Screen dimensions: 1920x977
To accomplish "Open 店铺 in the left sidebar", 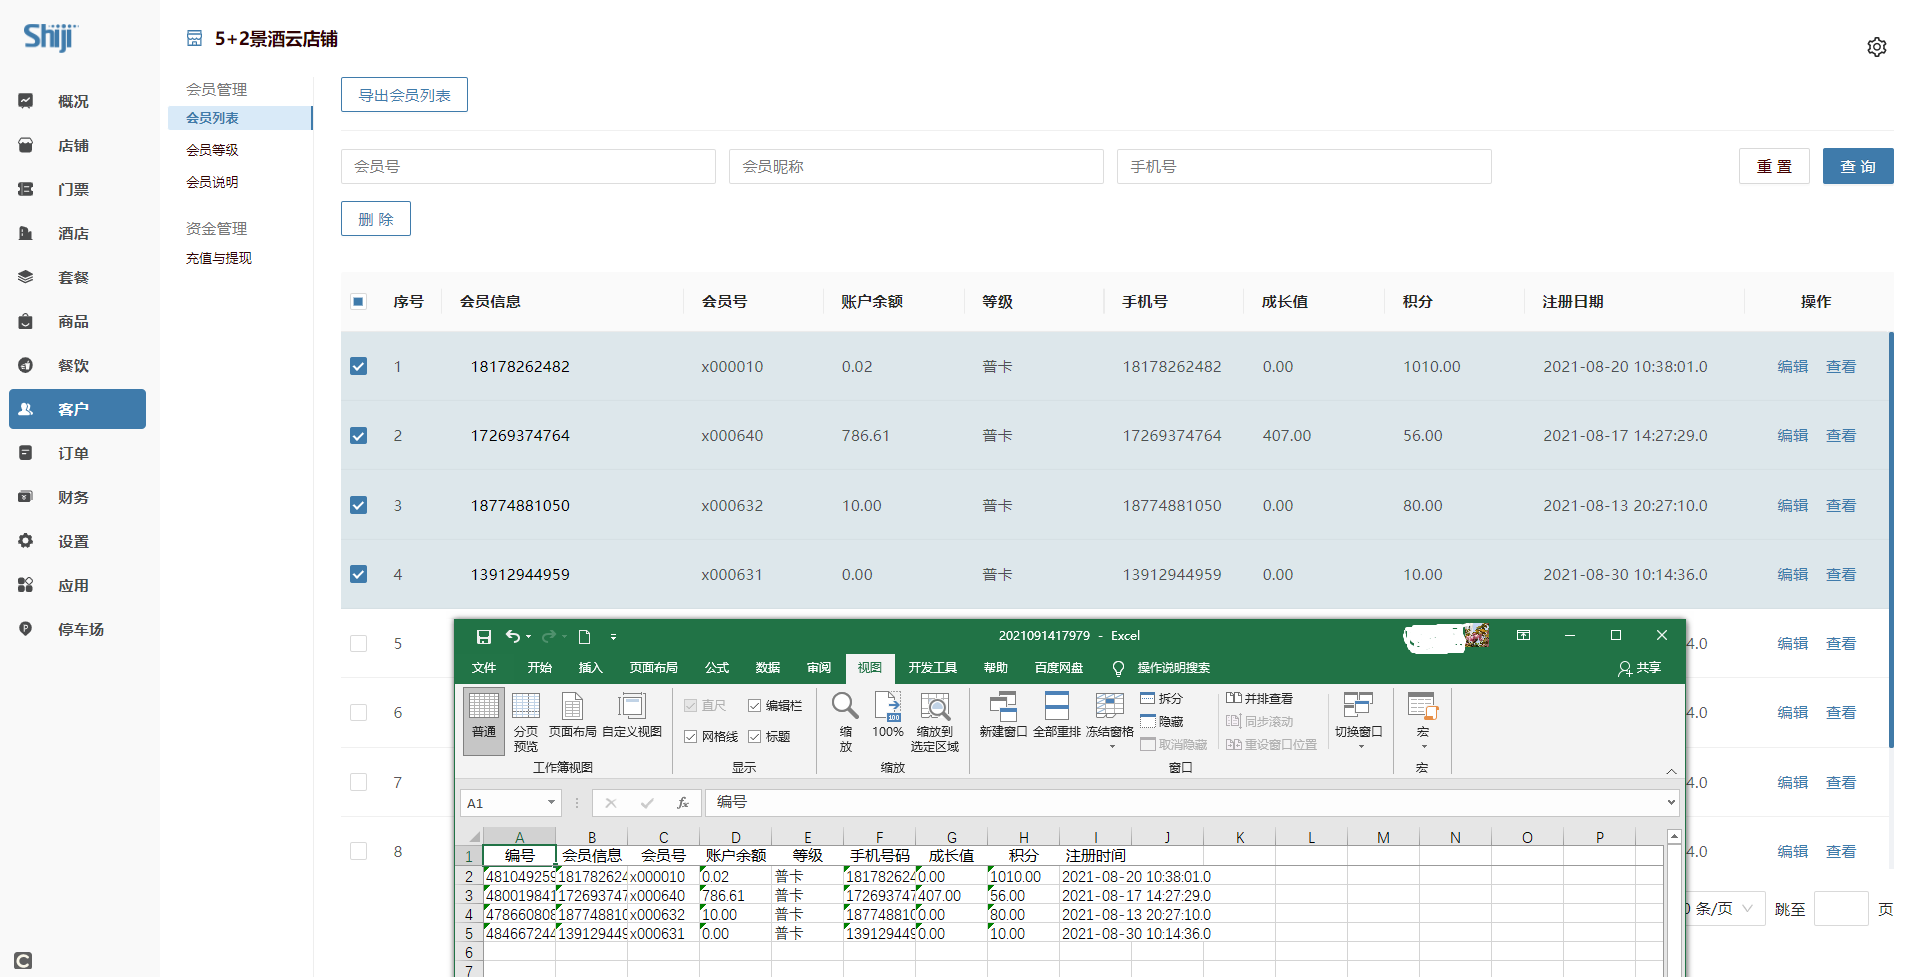I will pyautogui.click(x=74, y=145).
